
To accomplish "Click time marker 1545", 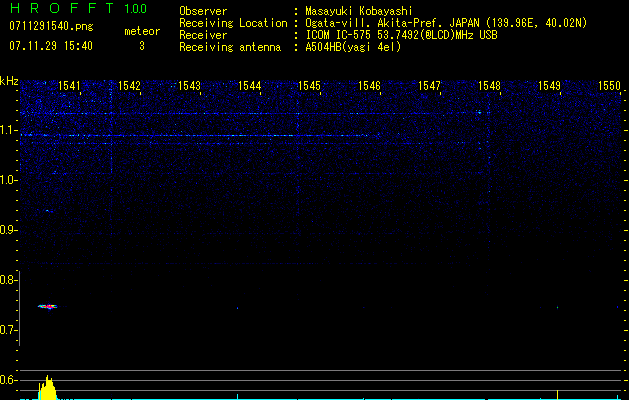I will tap(309, 85).
